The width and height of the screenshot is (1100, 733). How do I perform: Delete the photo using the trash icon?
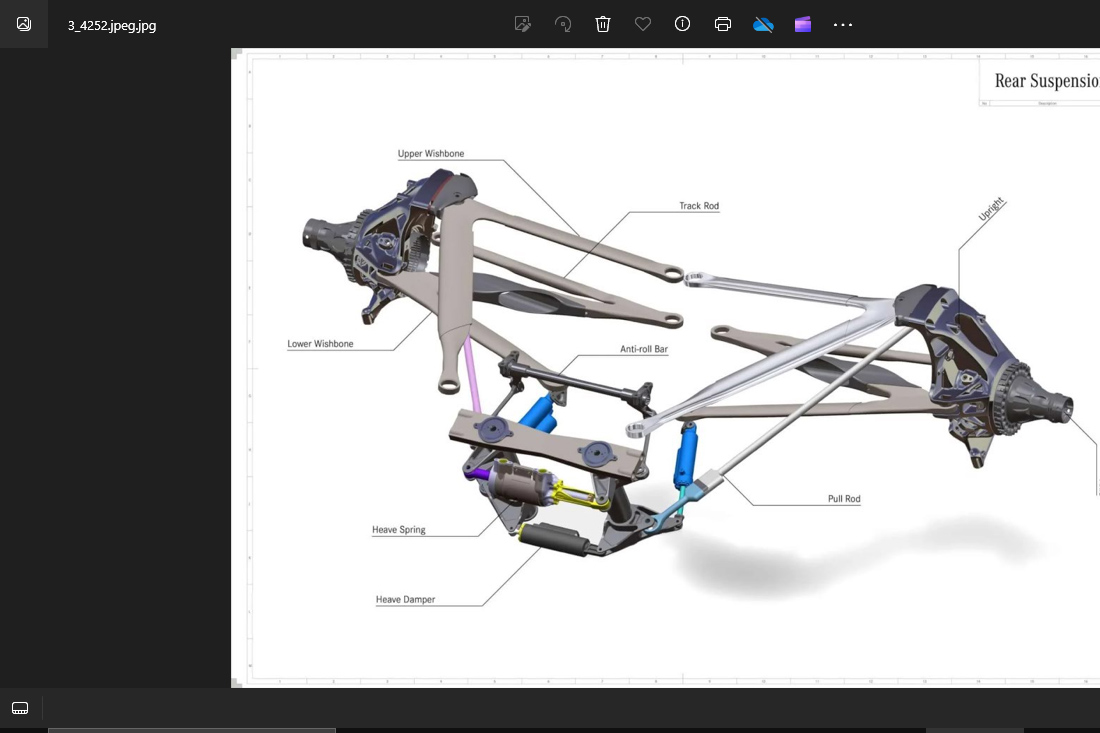pyautogui.click(x=603, y=24)
